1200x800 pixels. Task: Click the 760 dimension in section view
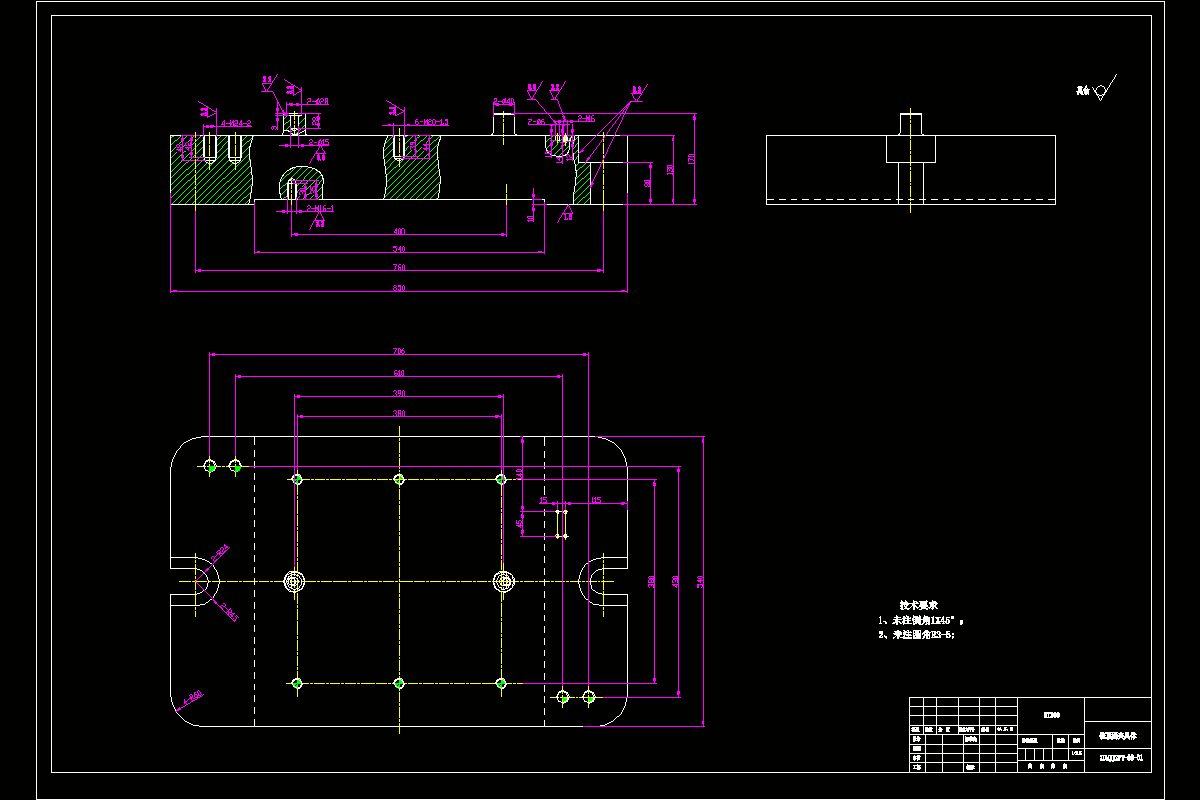[x=399, y=267]
